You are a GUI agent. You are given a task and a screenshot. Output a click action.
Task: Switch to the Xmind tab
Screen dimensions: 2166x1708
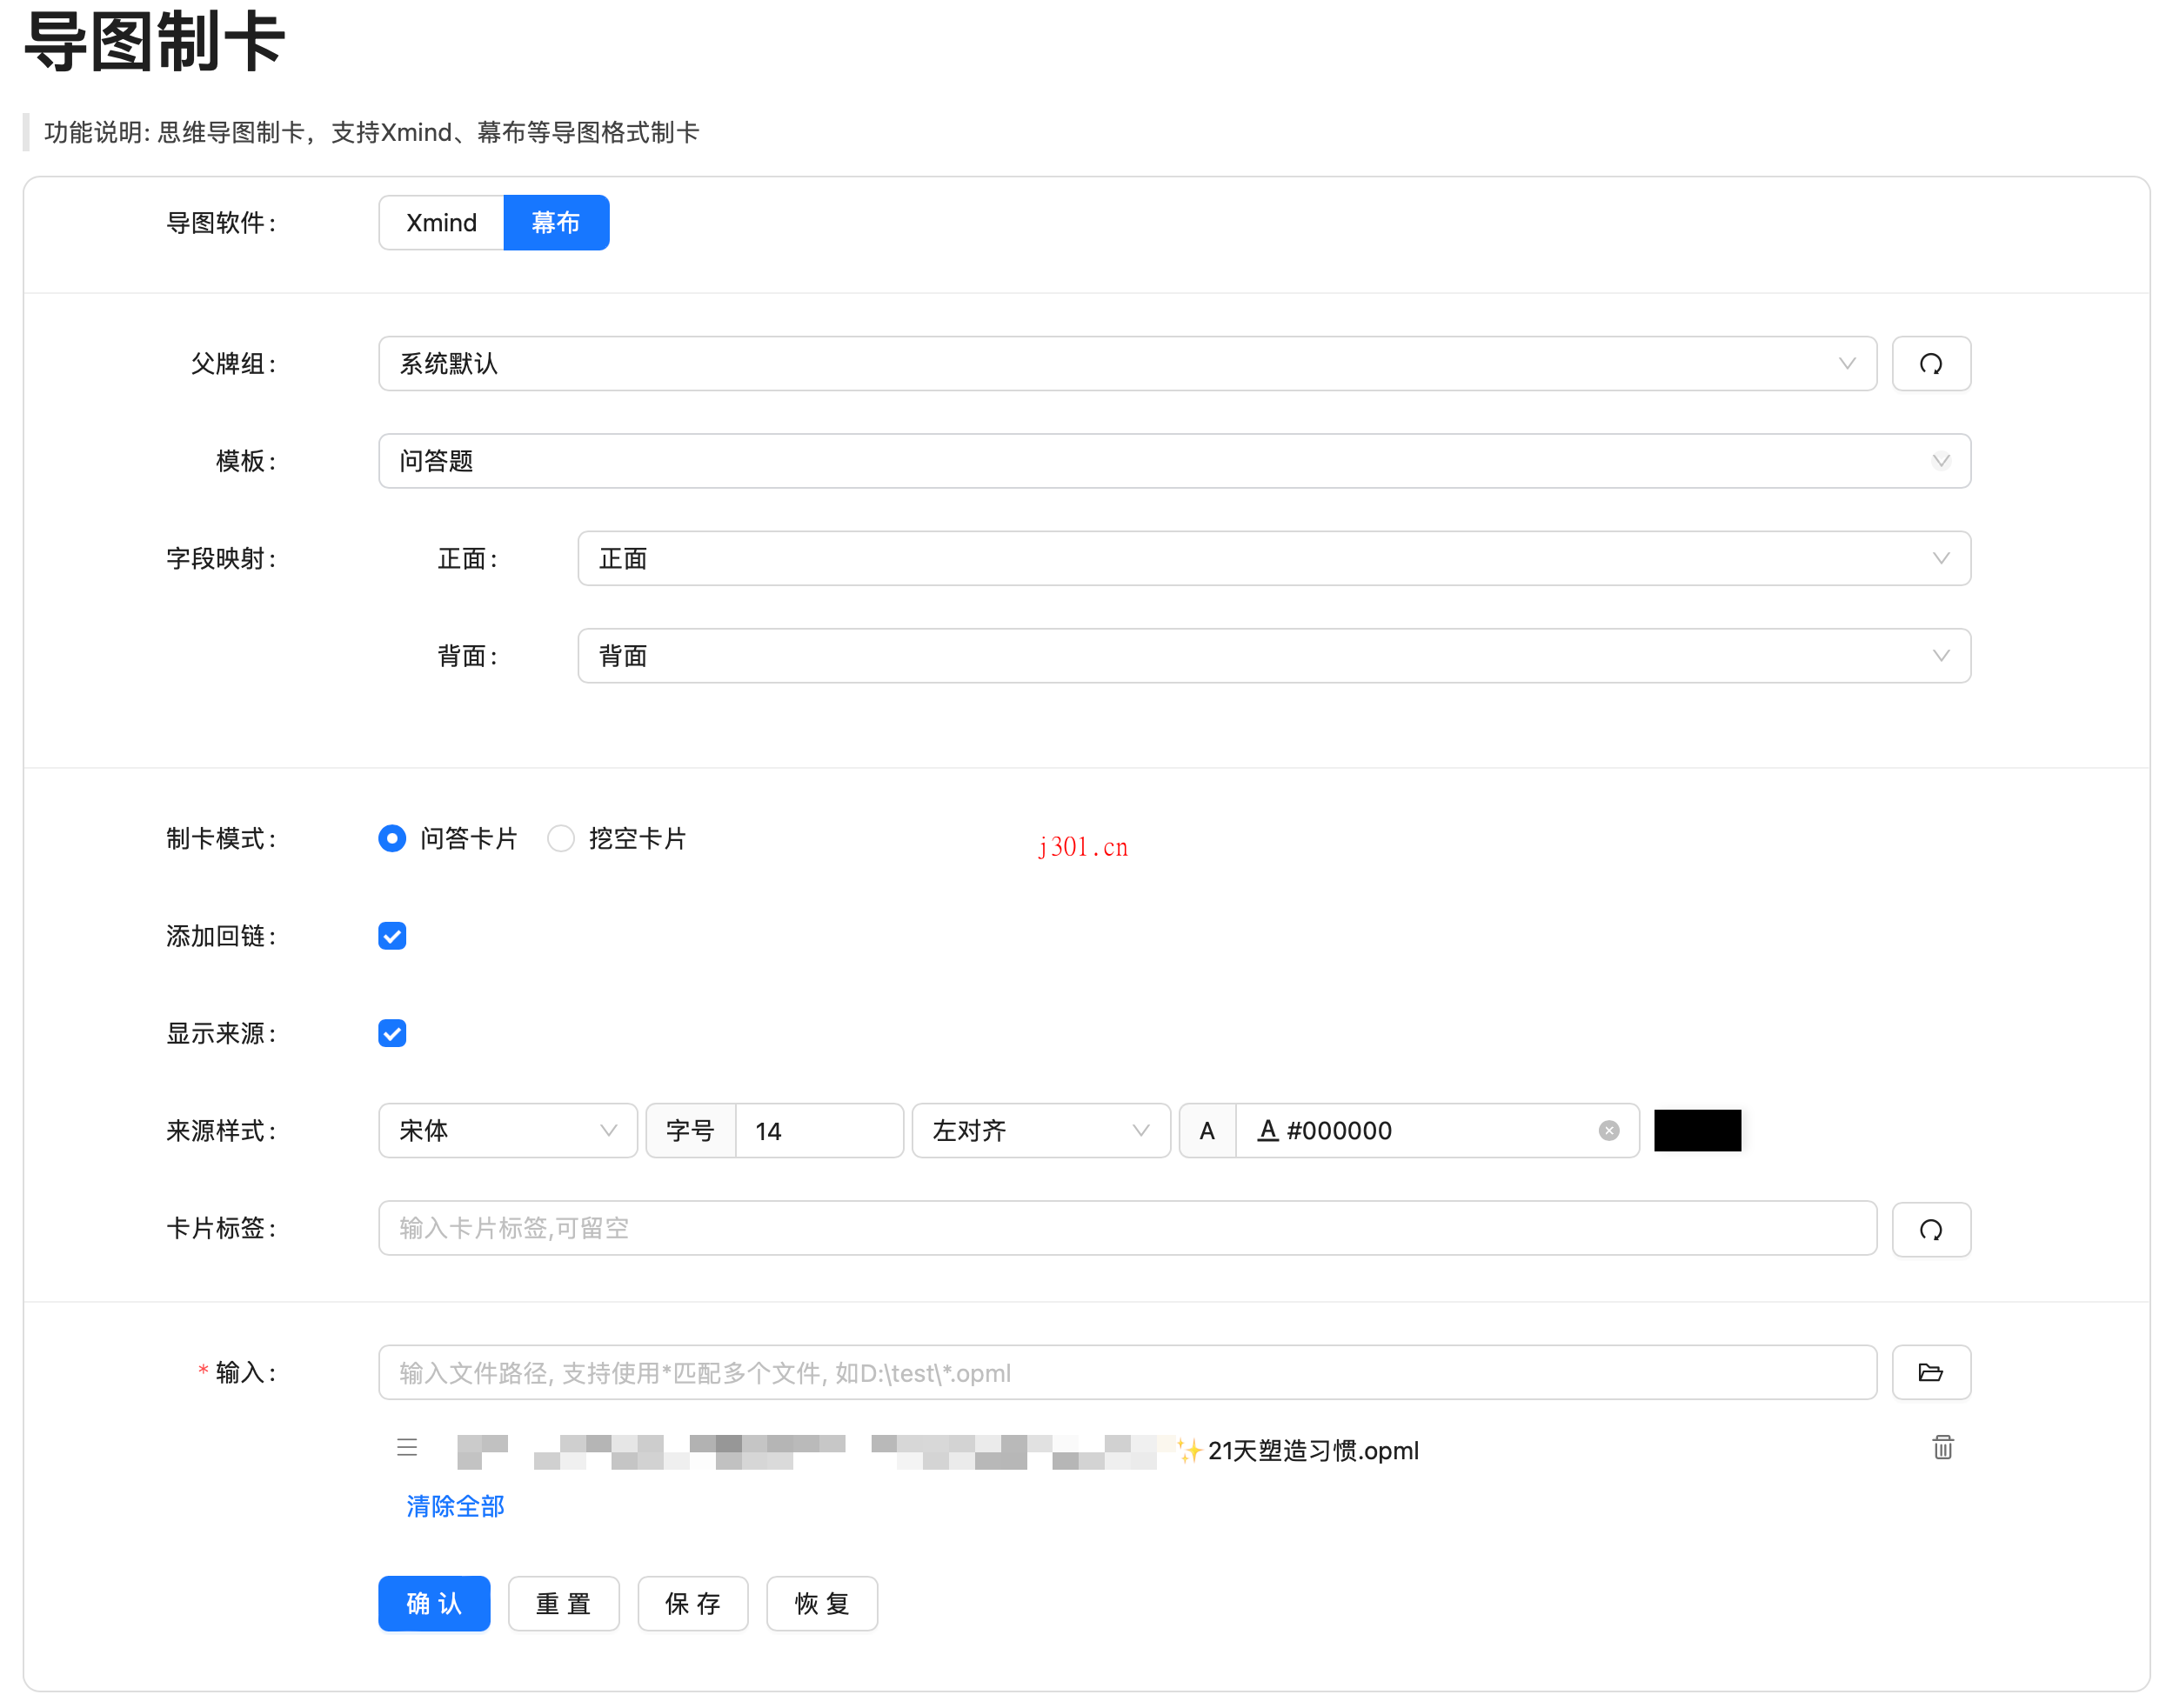(x=441, y=222)
